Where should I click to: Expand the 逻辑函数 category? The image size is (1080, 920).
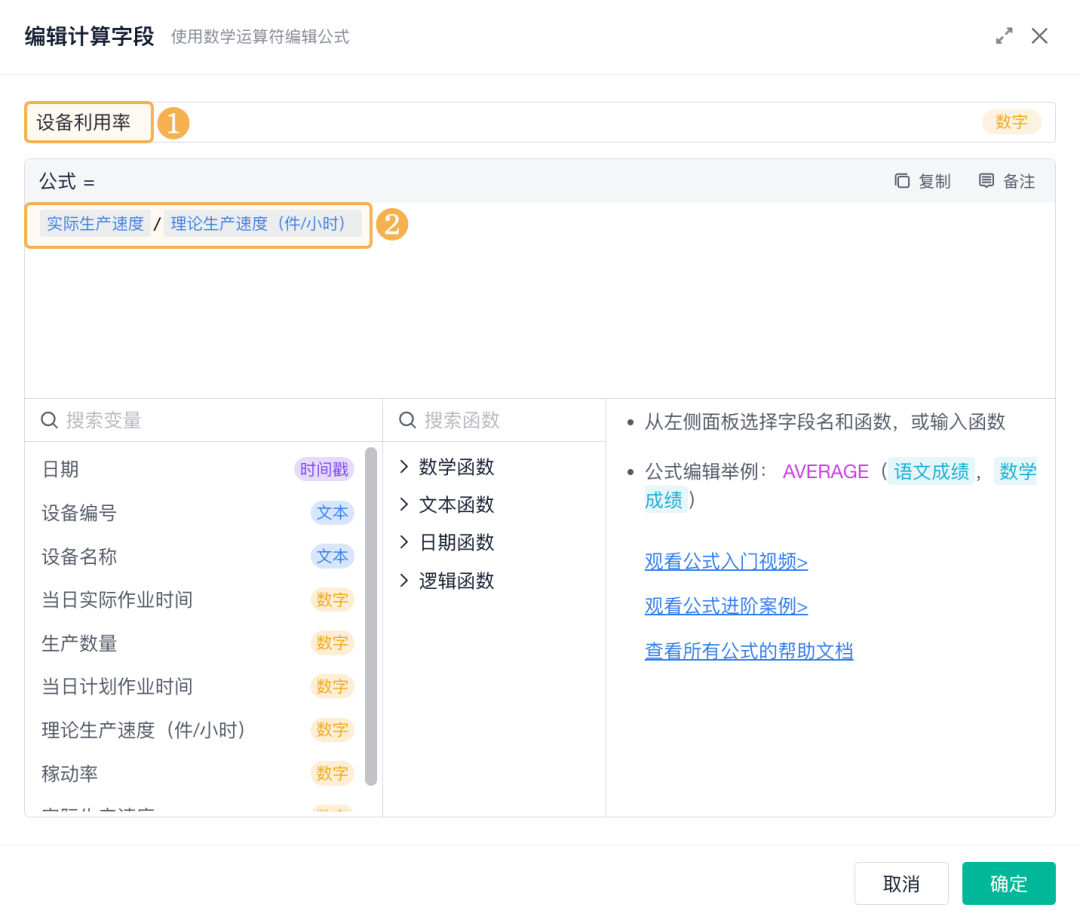pyautogui.click(x=447, y=581)
